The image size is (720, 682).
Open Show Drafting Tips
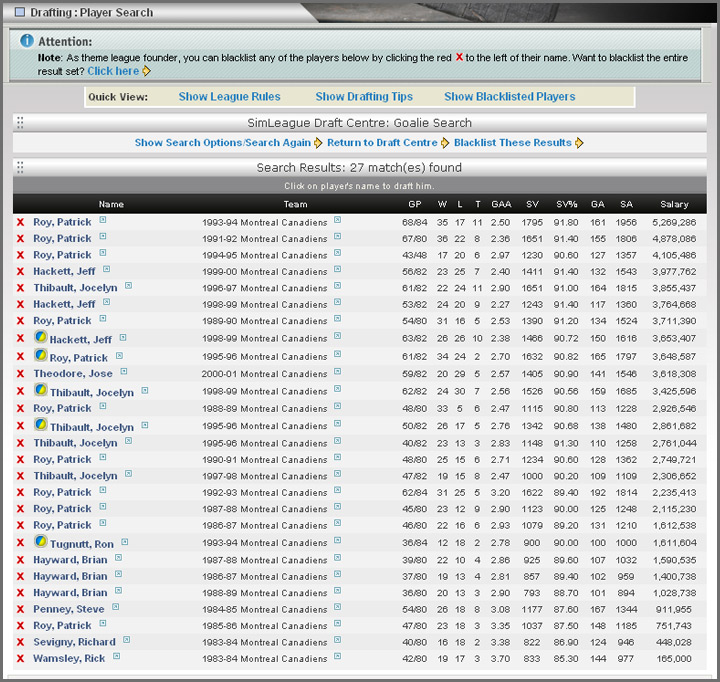pyautogui.click(x=365, y=97)
